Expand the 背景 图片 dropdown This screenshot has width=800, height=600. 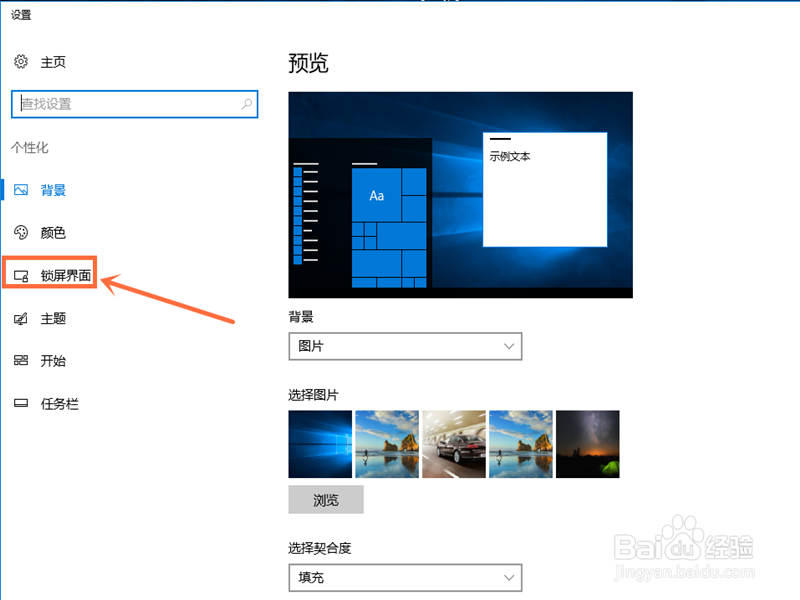point(405,346)
